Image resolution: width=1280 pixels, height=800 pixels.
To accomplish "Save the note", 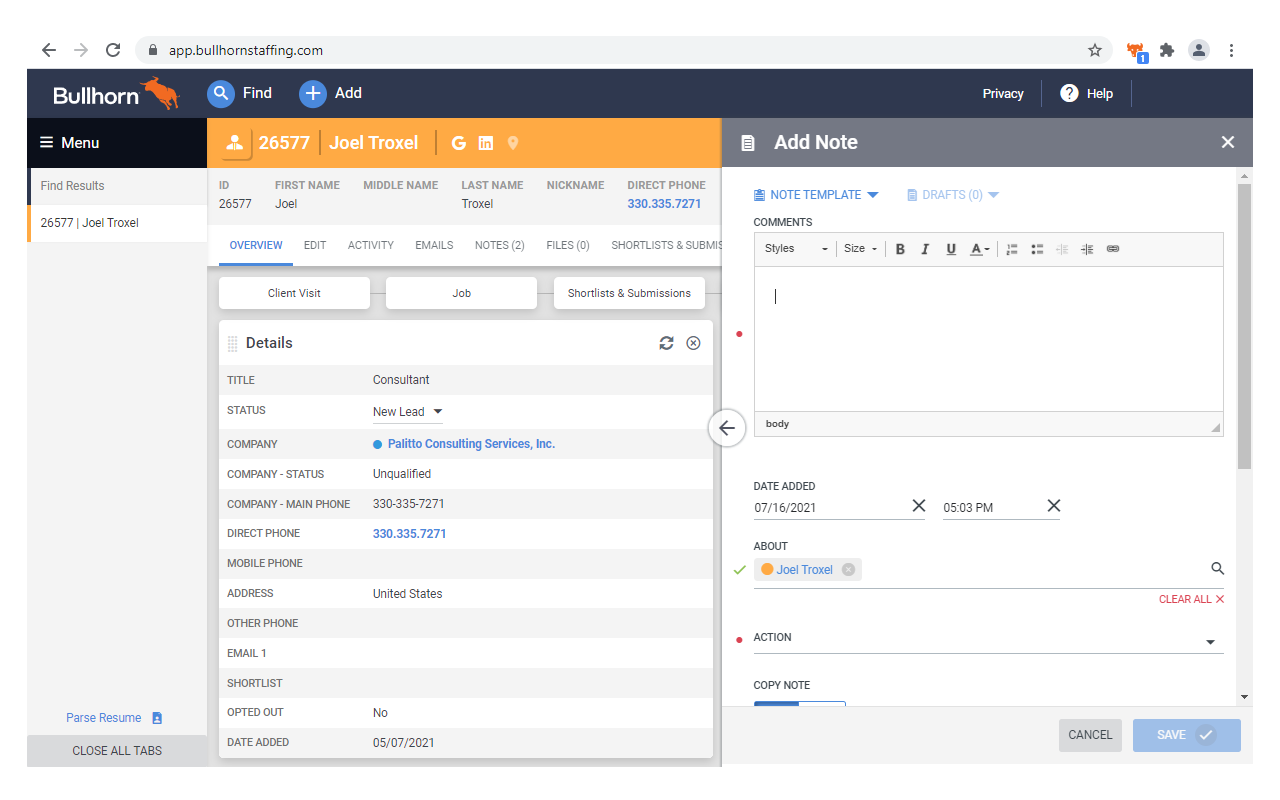I will [x=1187, y=735].
